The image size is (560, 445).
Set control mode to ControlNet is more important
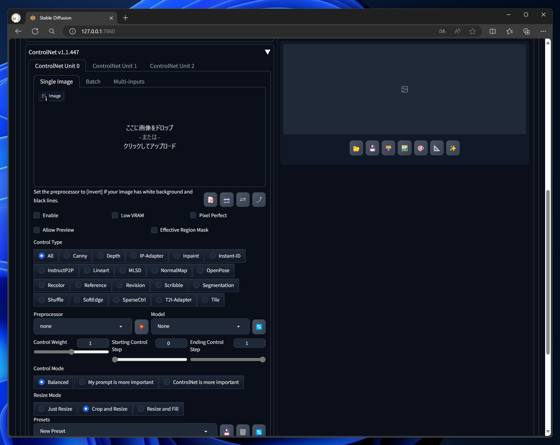(201, 382)
